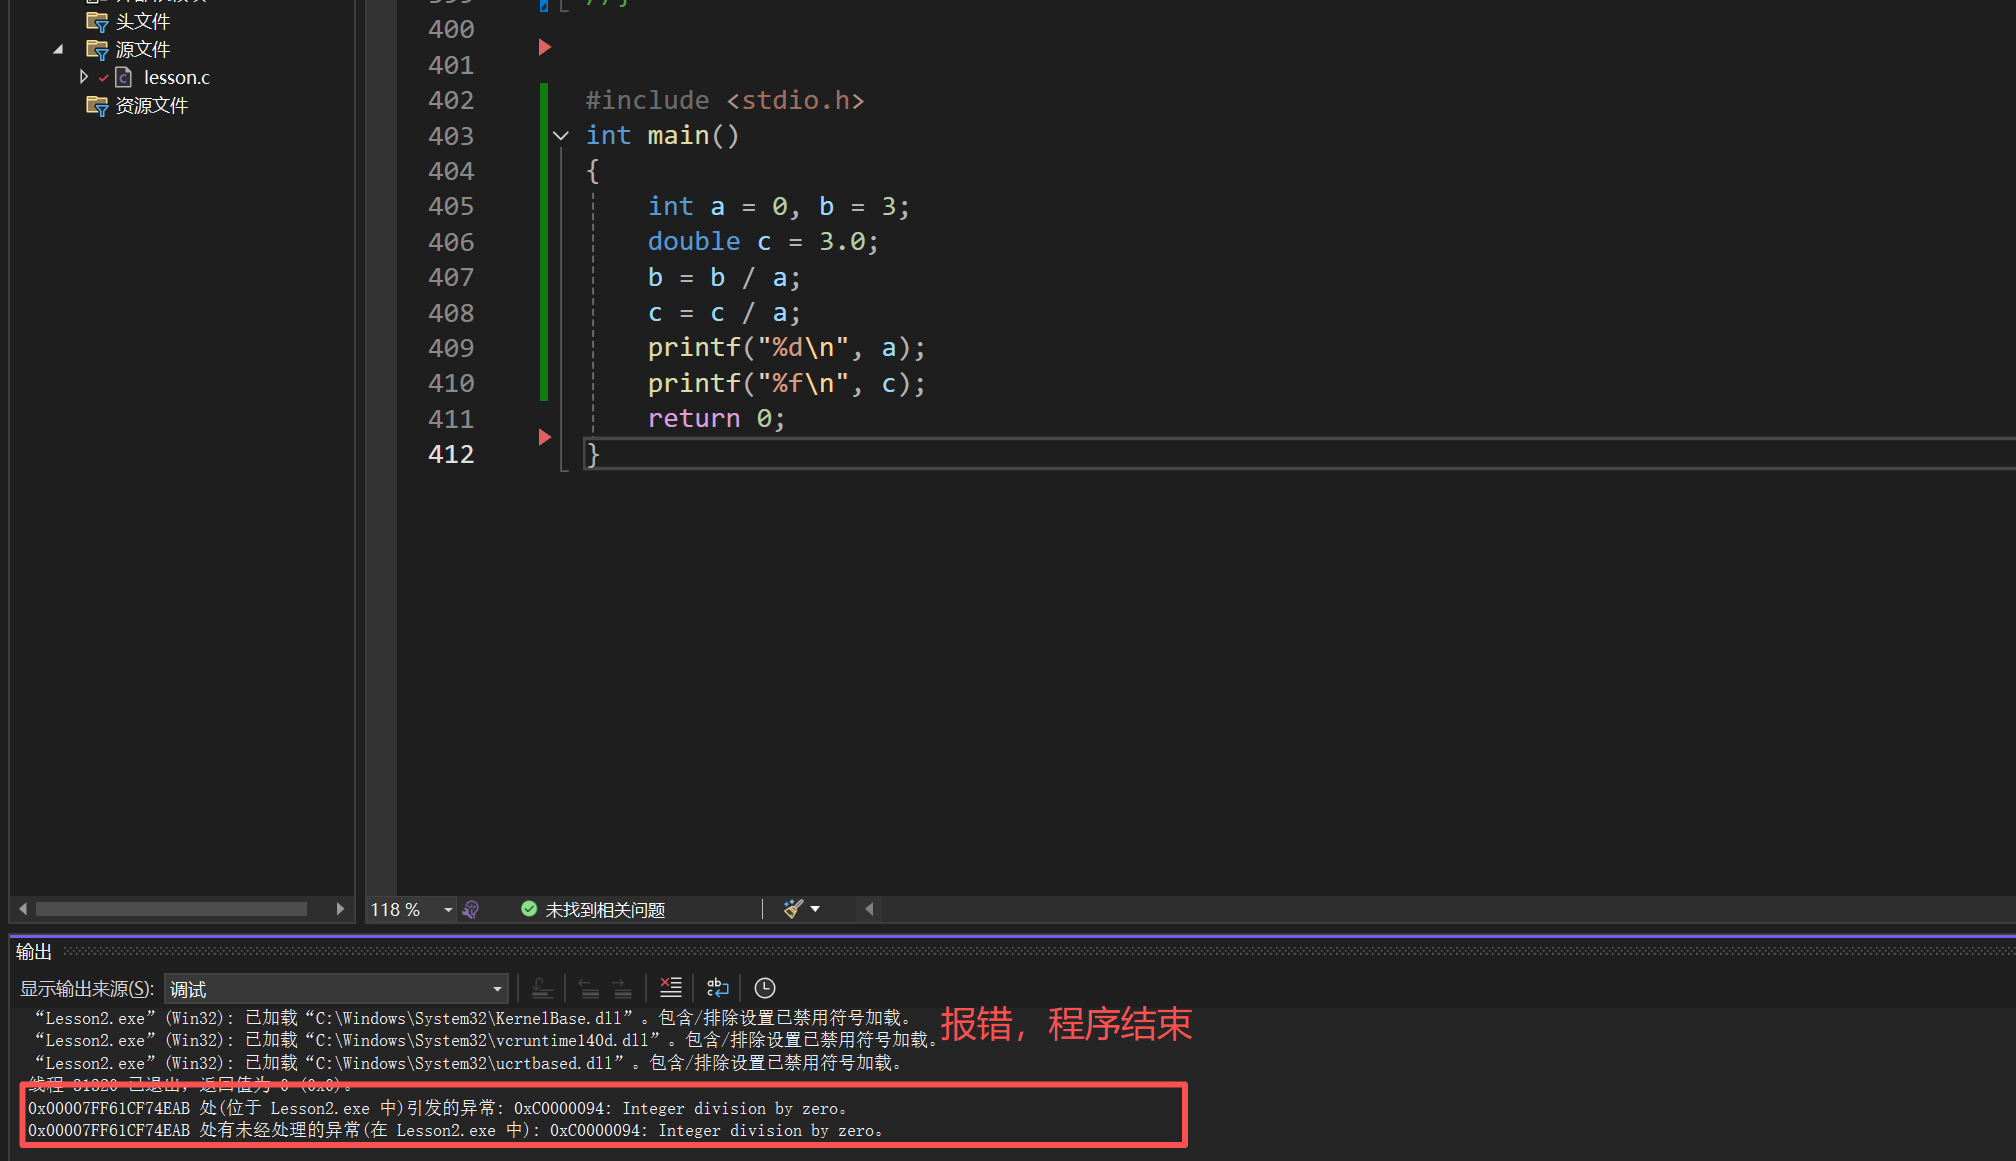Viewport: 2016px width, 1161px height.
Task: Click the Clear All output icon
Action: pos(671,988)
